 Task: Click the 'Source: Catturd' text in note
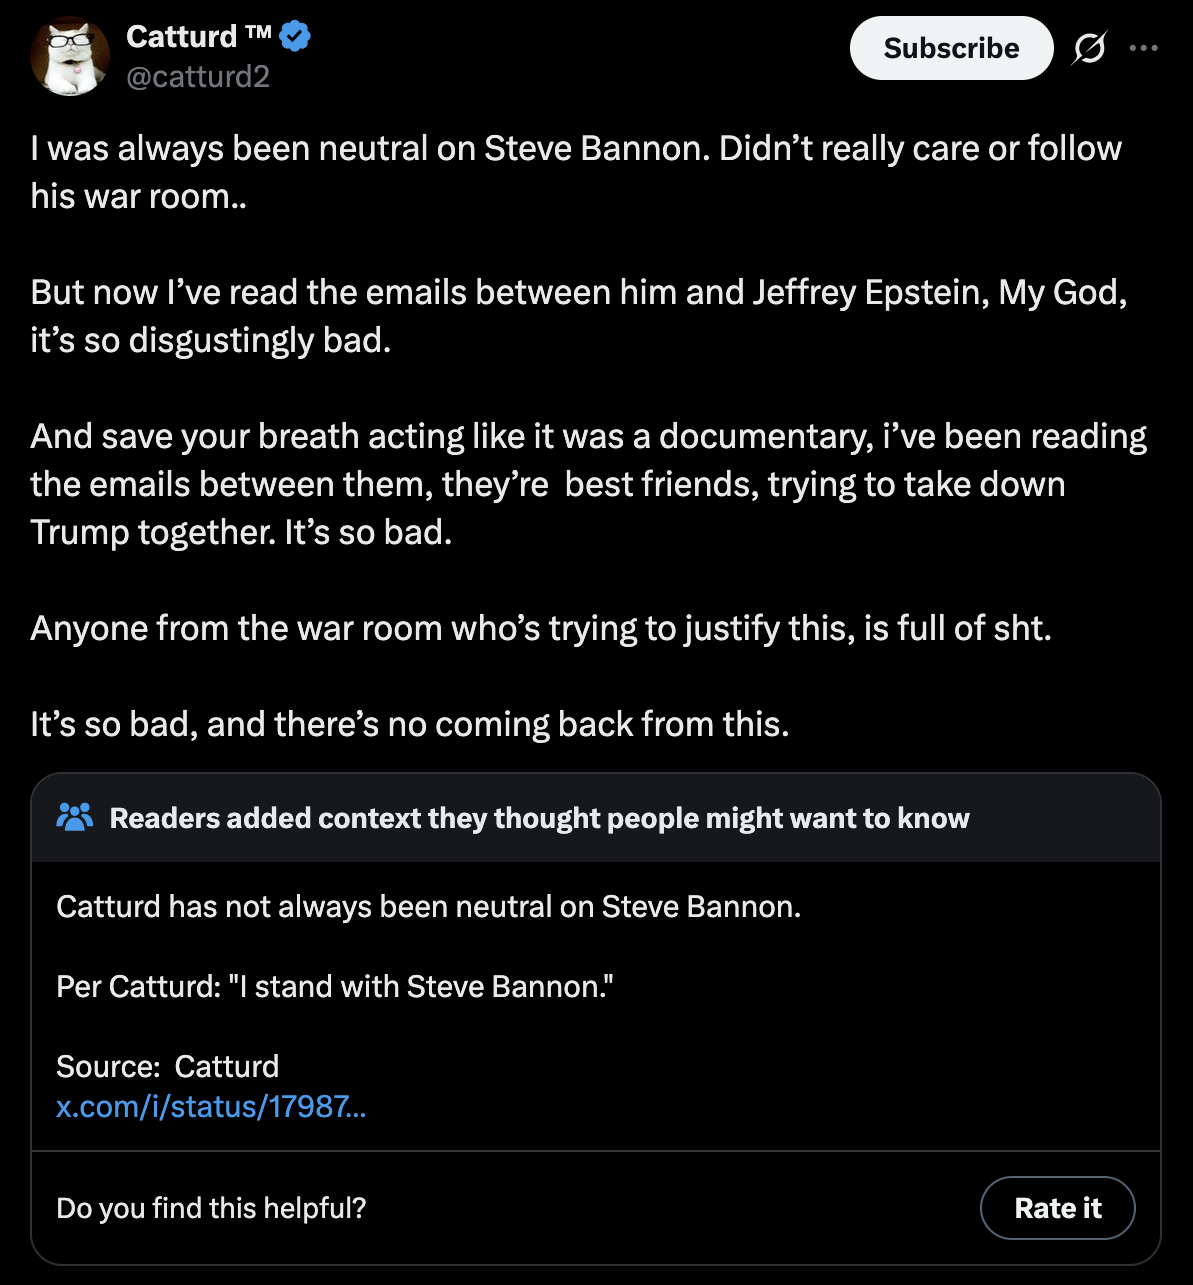pyautogui.click(x=168, y=1066)
